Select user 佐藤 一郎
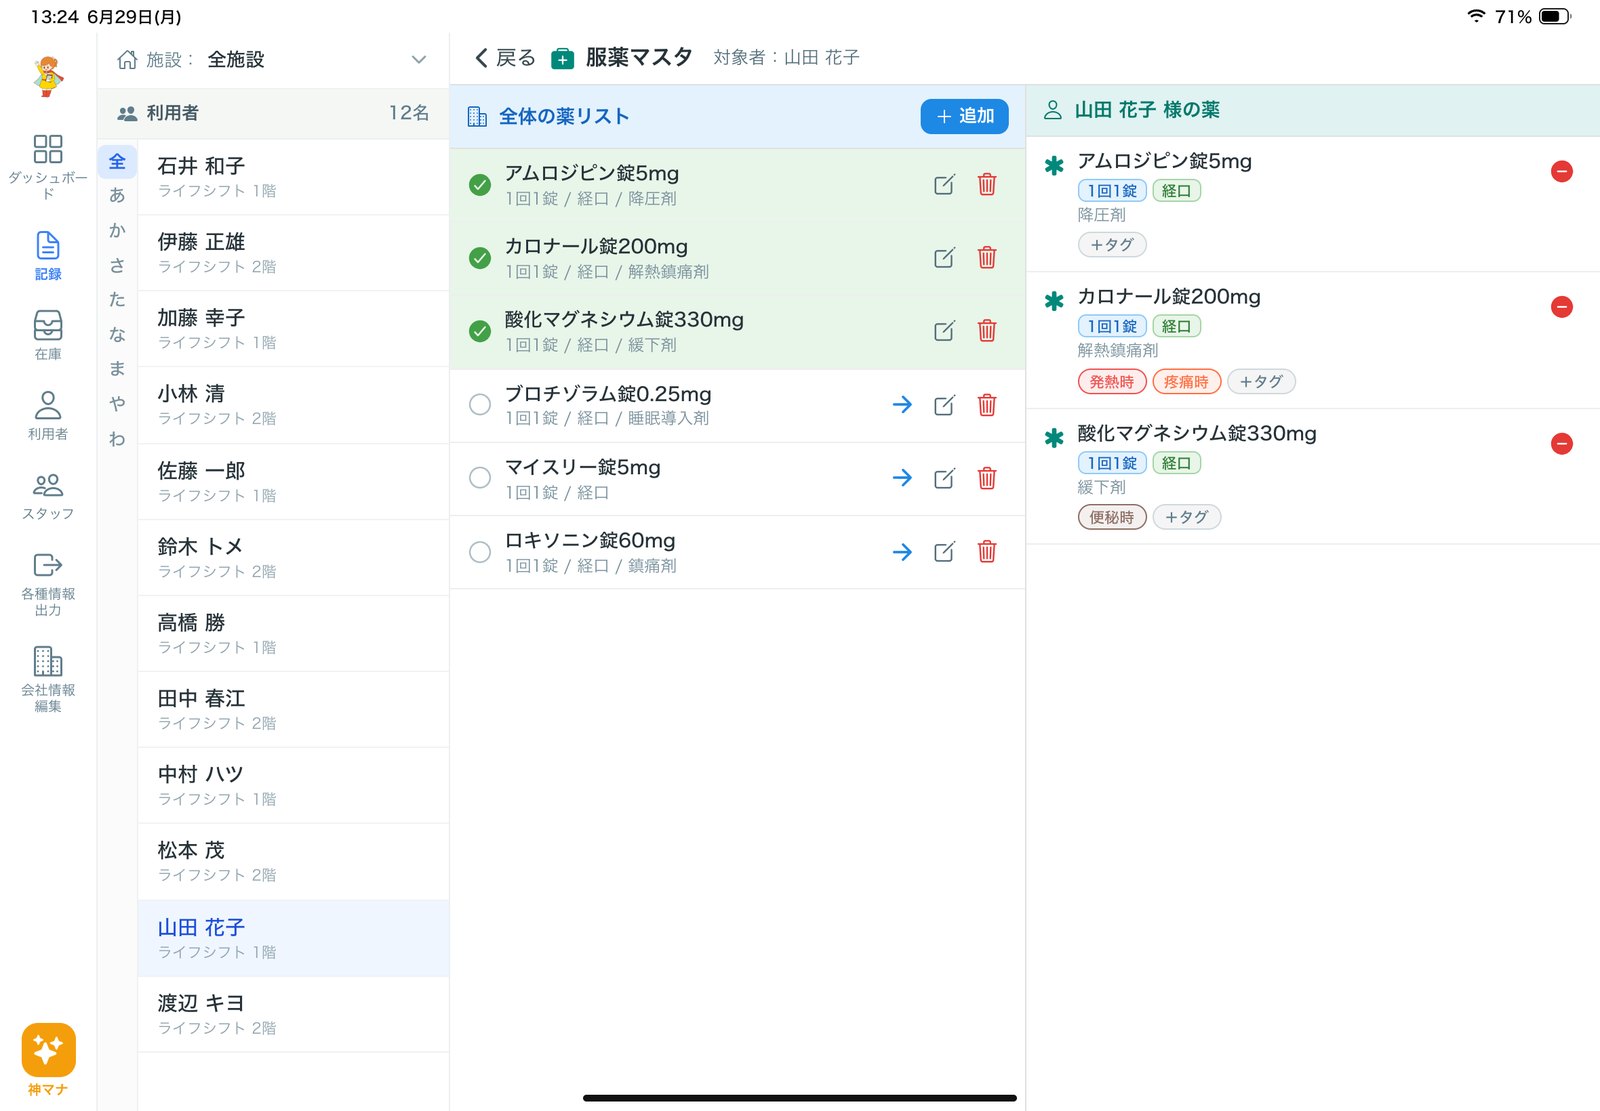This screenshot has width=1600, height=1111. coord(293,482)
